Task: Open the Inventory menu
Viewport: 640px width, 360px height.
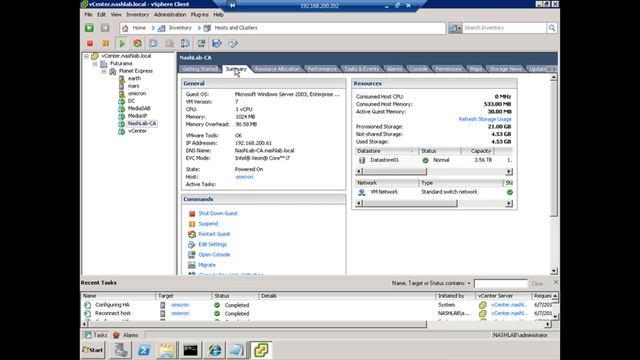Action: click(x=138, y=14)
